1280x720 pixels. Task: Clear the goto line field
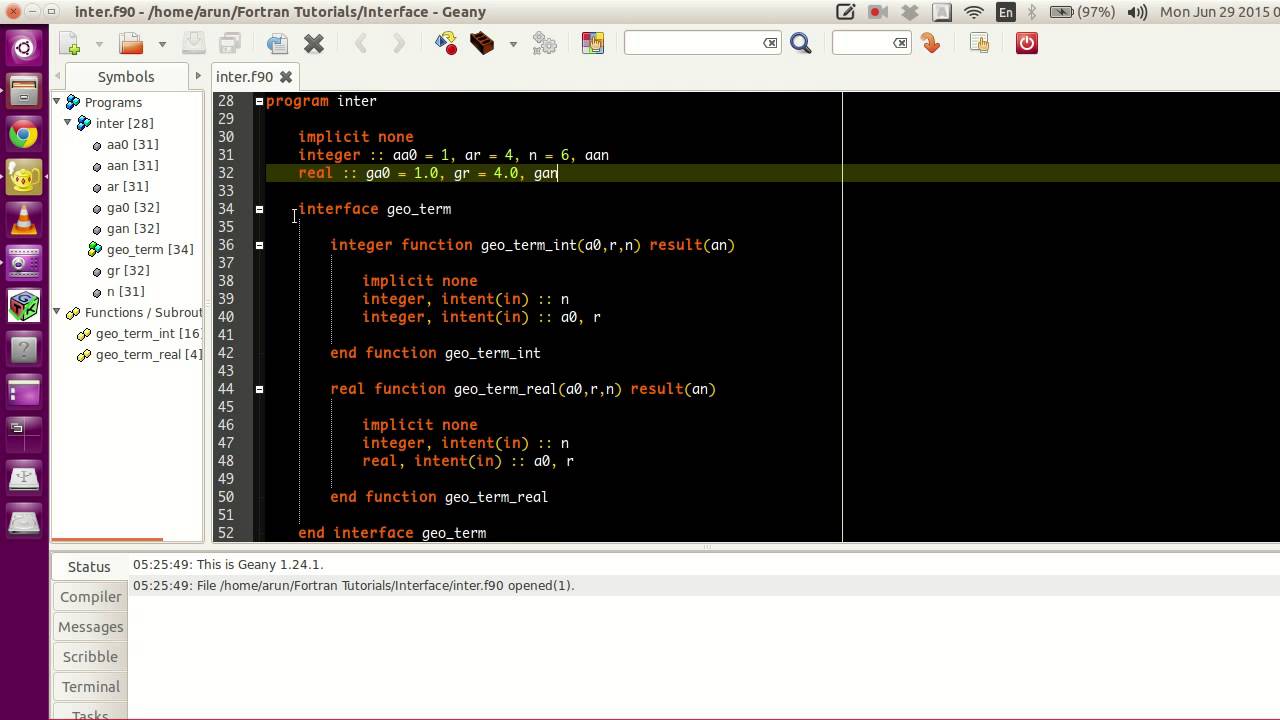[x=900, y=43]
